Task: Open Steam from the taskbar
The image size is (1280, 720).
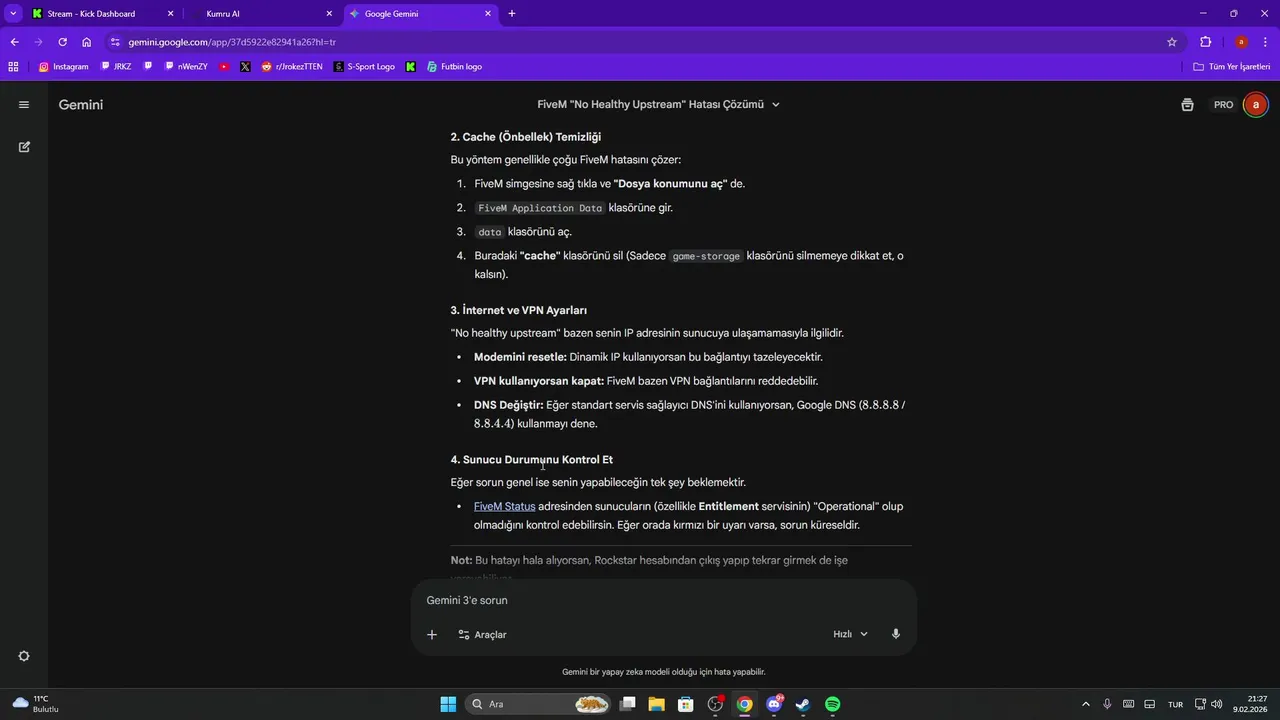Action: pos(803,704)
